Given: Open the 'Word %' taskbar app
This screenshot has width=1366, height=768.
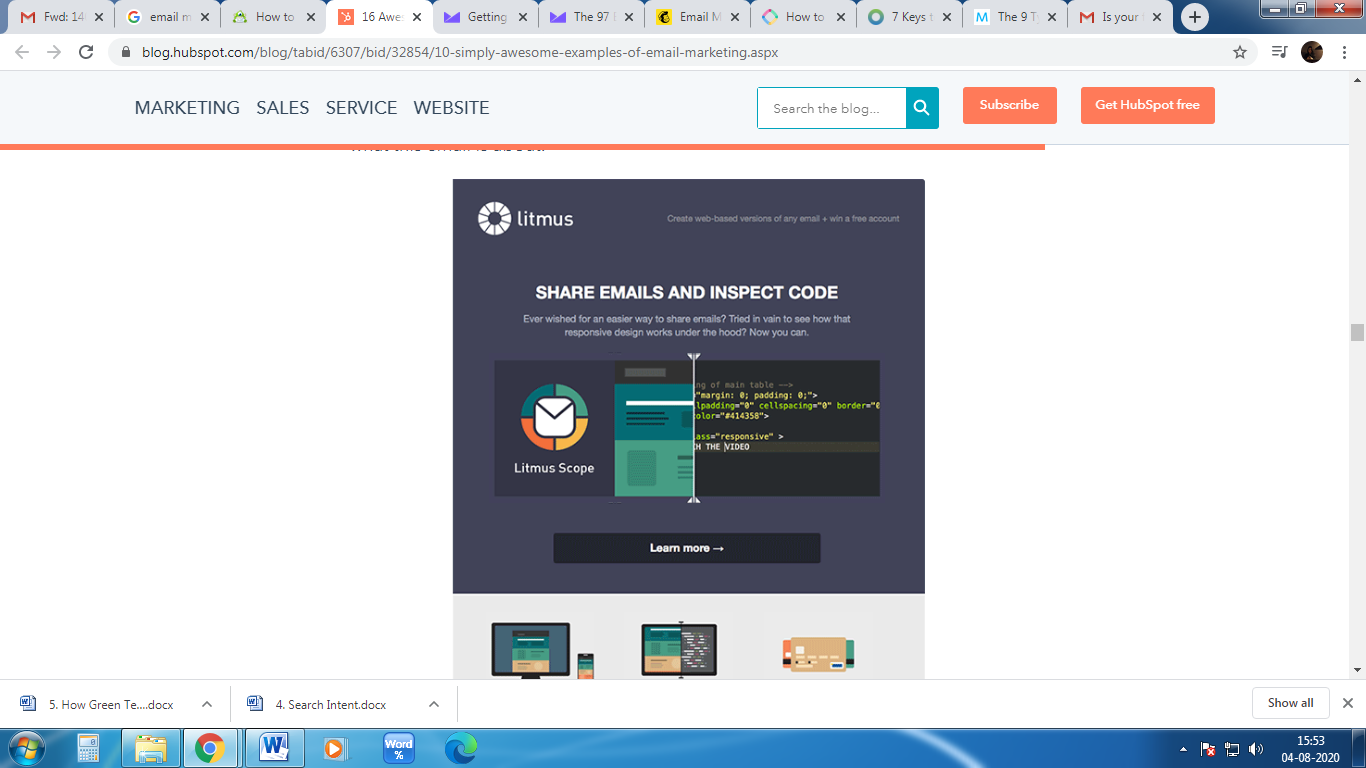Looking at the screenshot, I should pyautogui.click(x=399, y=748).
